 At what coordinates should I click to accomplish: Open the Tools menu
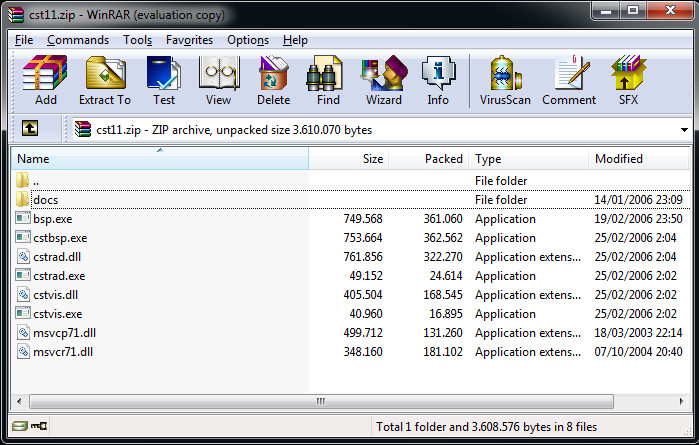138,40
